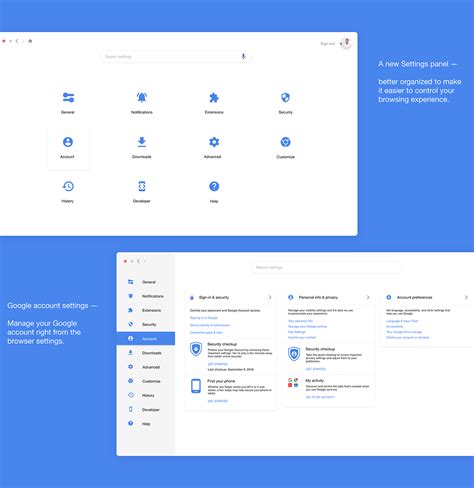
Task: Expand the Account preferences card chevron
Action: click(x=466, y=297)
